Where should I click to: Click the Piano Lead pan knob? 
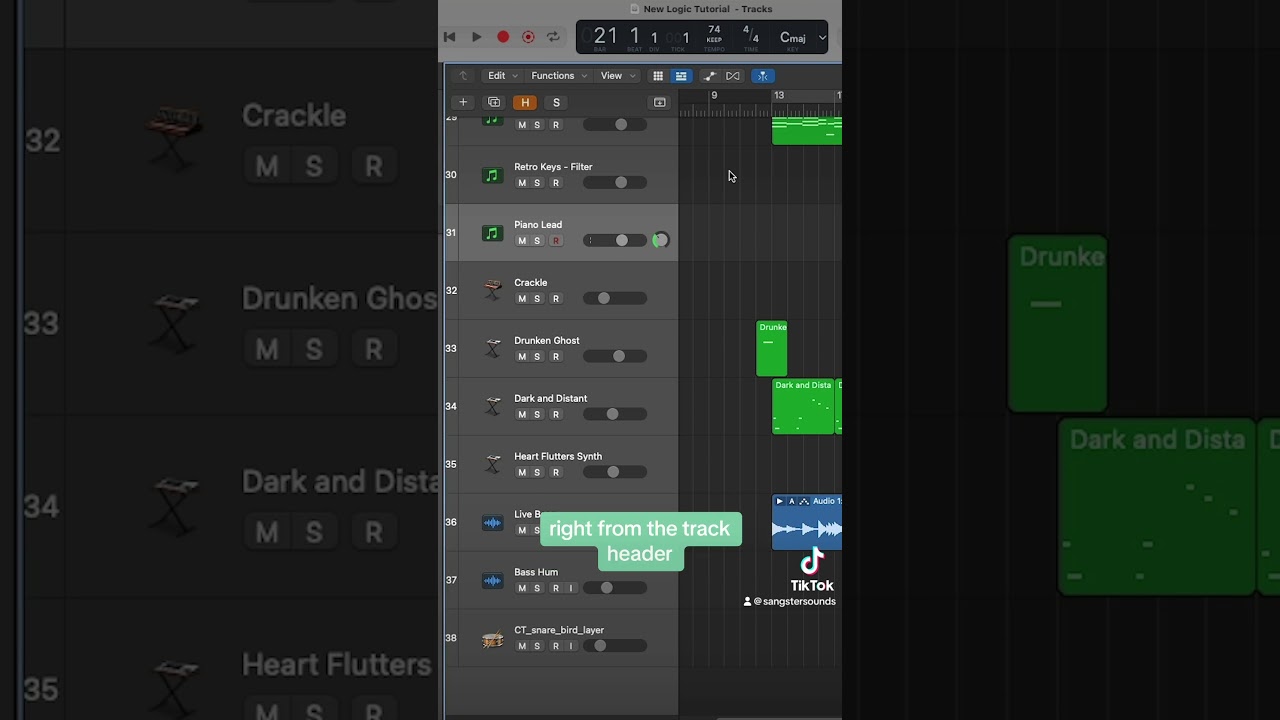coord(660,240)
